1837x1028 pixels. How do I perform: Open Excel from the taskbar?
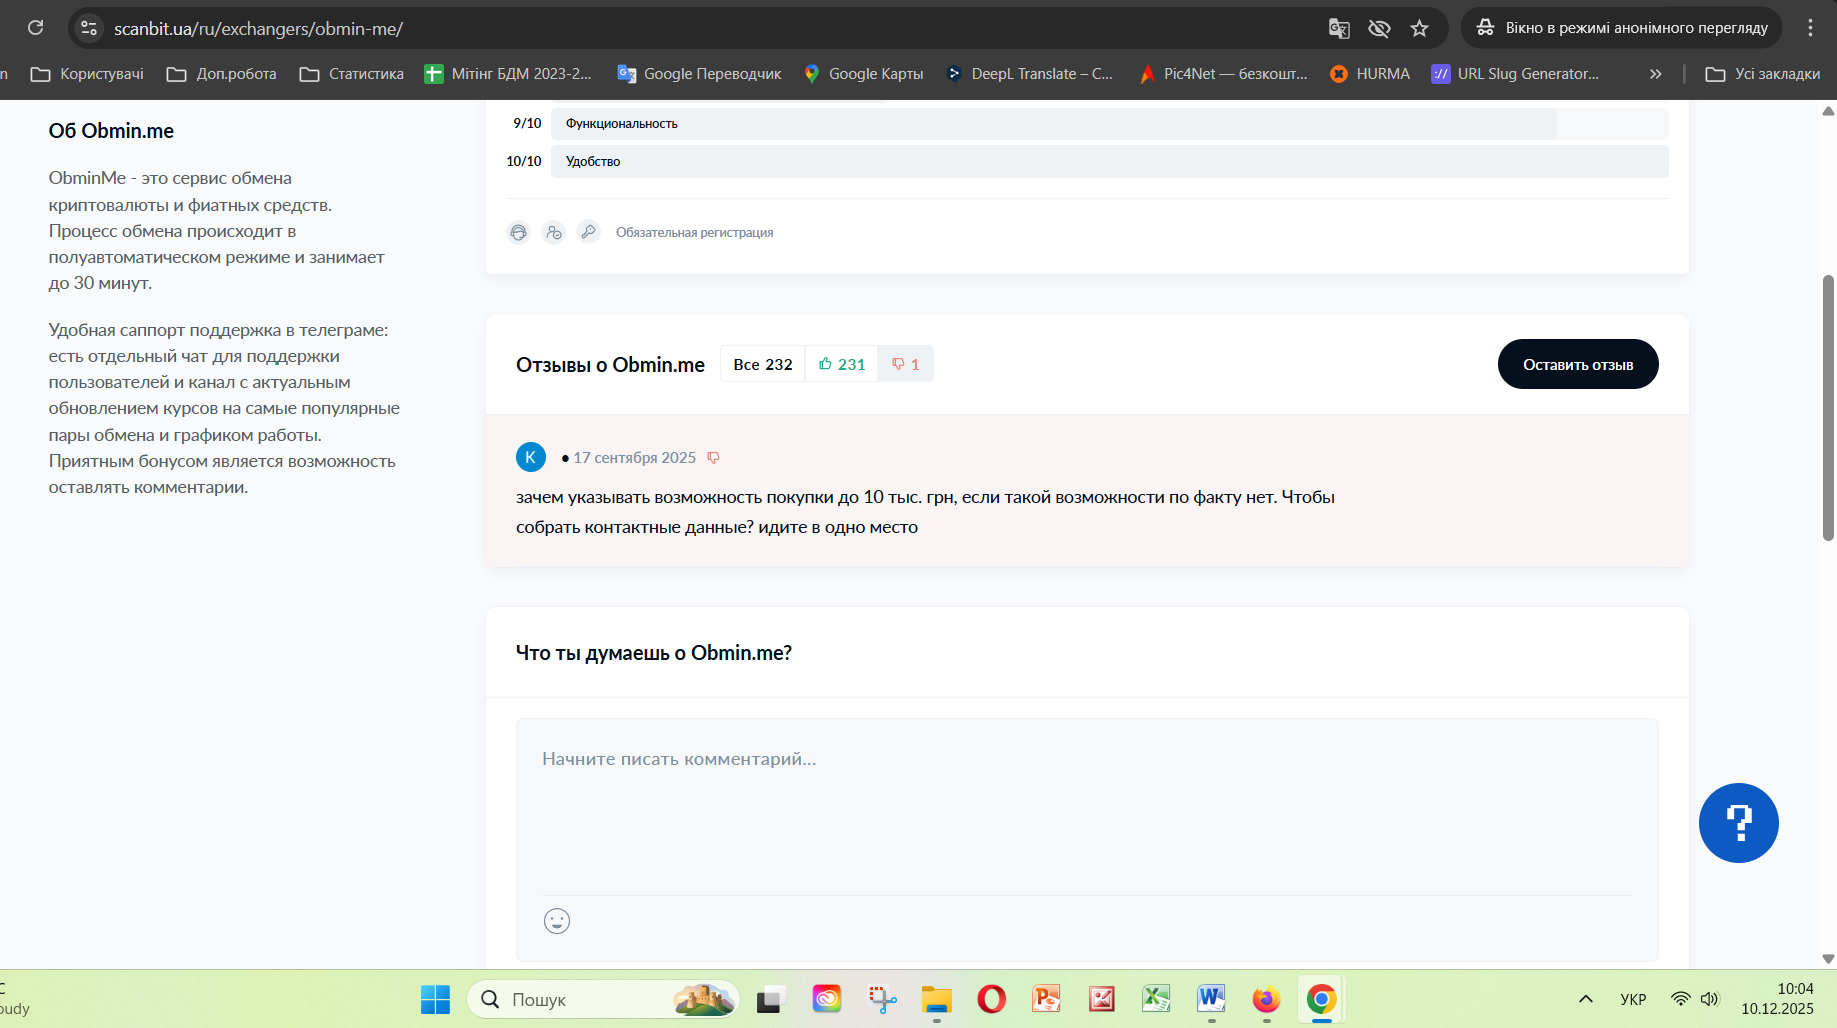click(1157, 999)
